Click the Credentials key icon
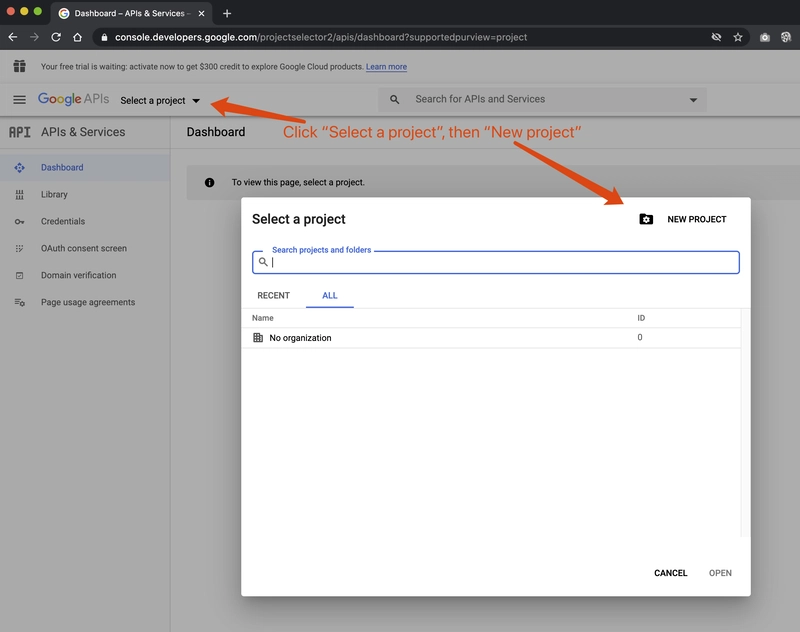The height and width of the screenshot is (632, 800). pyautogui.click(x=19, y=222)
